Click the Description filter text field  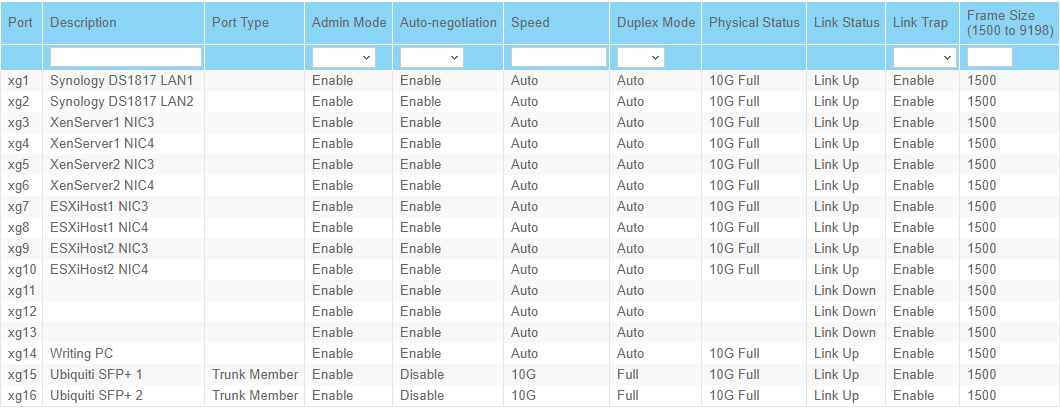click(x=125, y=58)
